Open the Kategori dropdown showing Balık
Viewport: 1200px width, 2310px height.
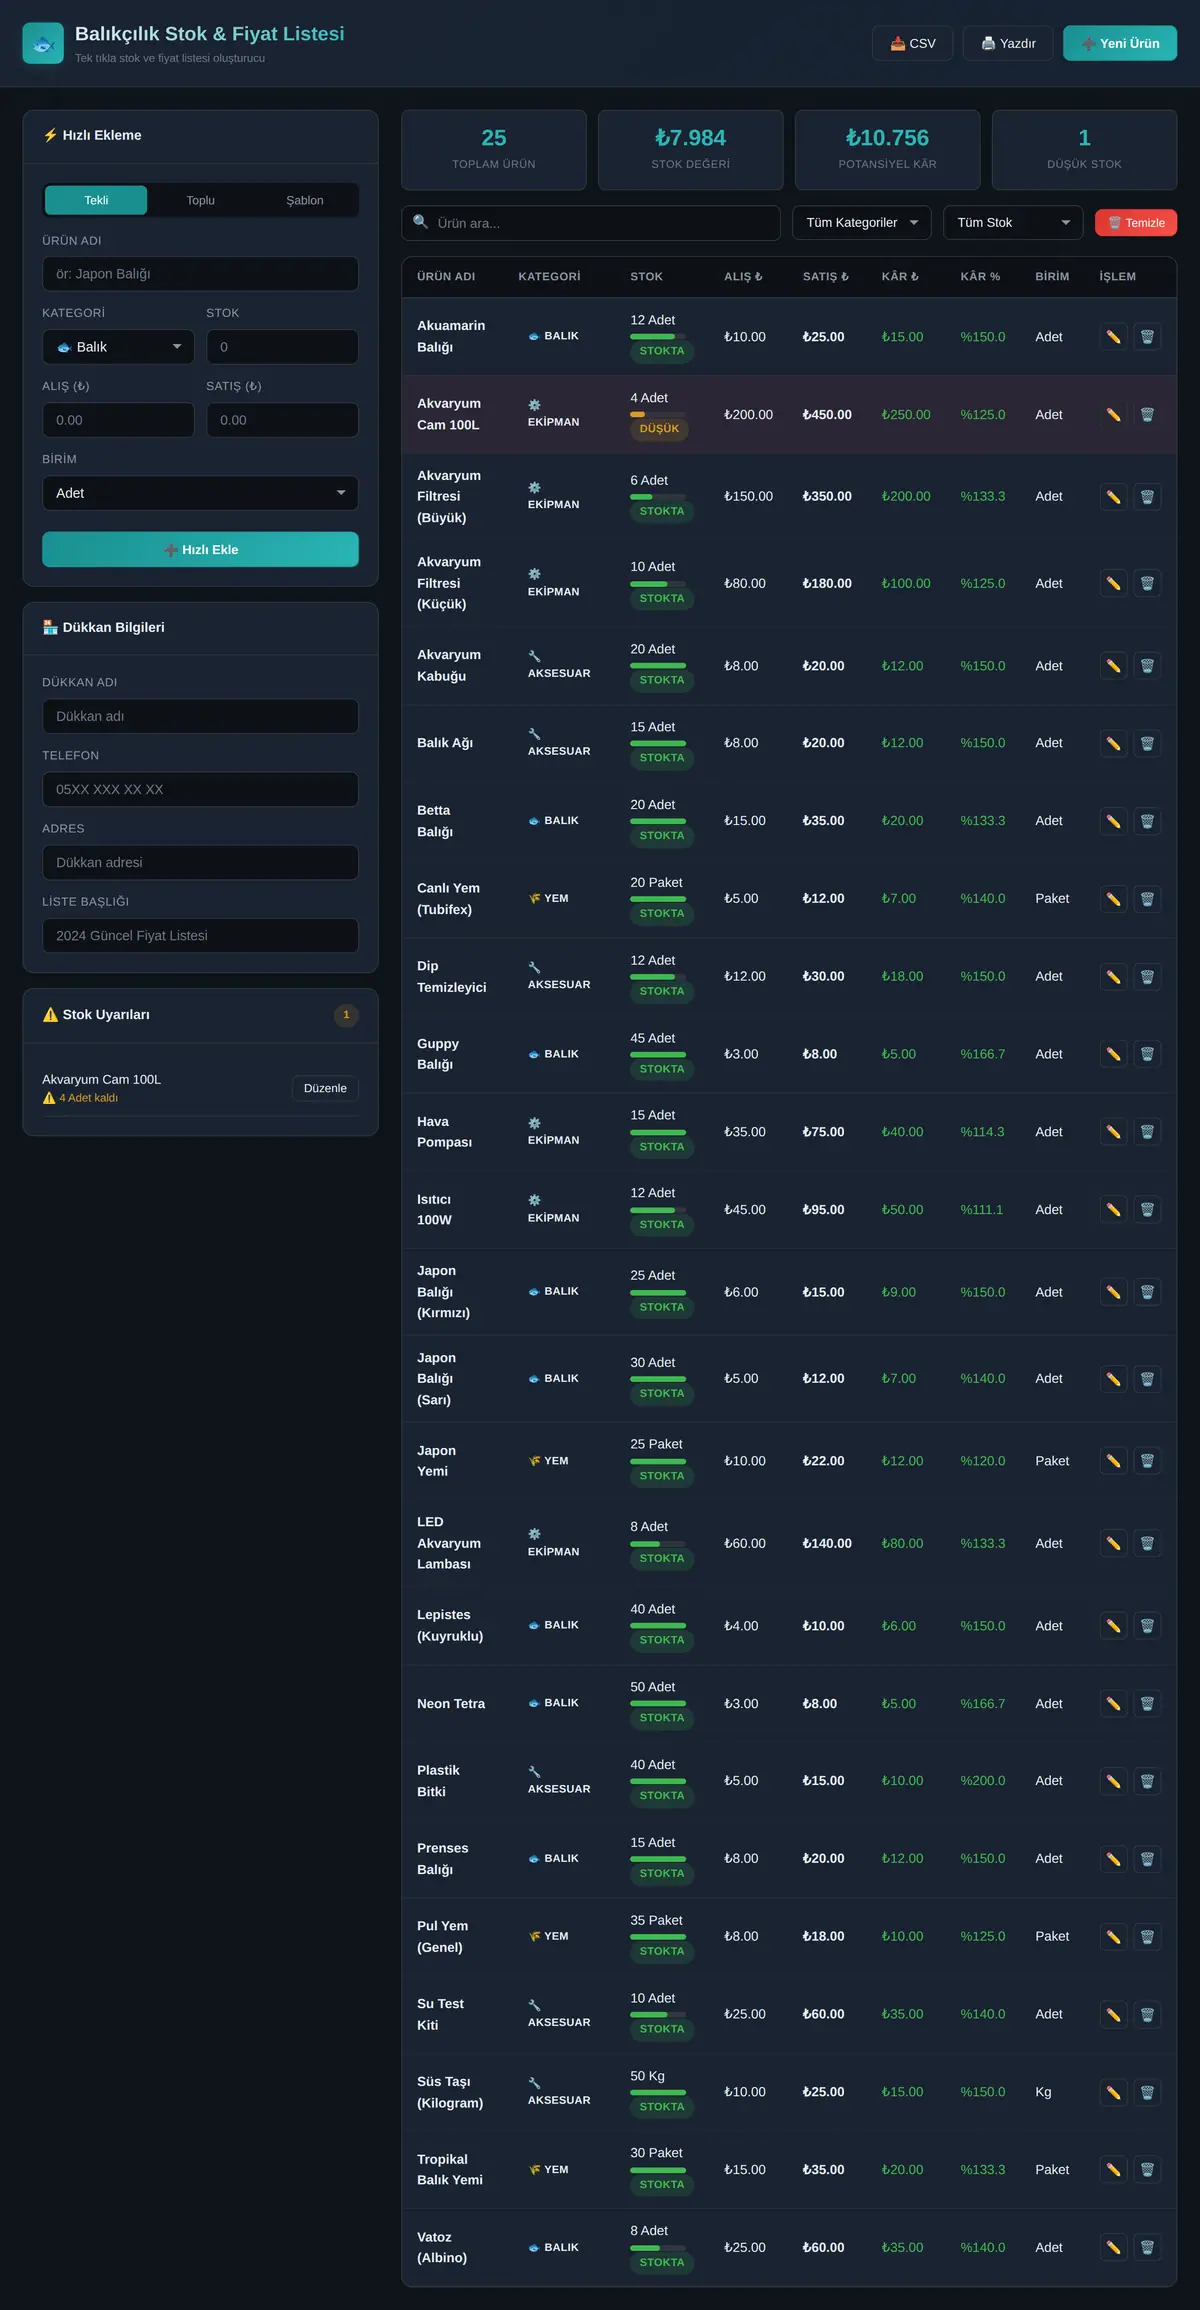pyautogui.click(x=118, y=347)
